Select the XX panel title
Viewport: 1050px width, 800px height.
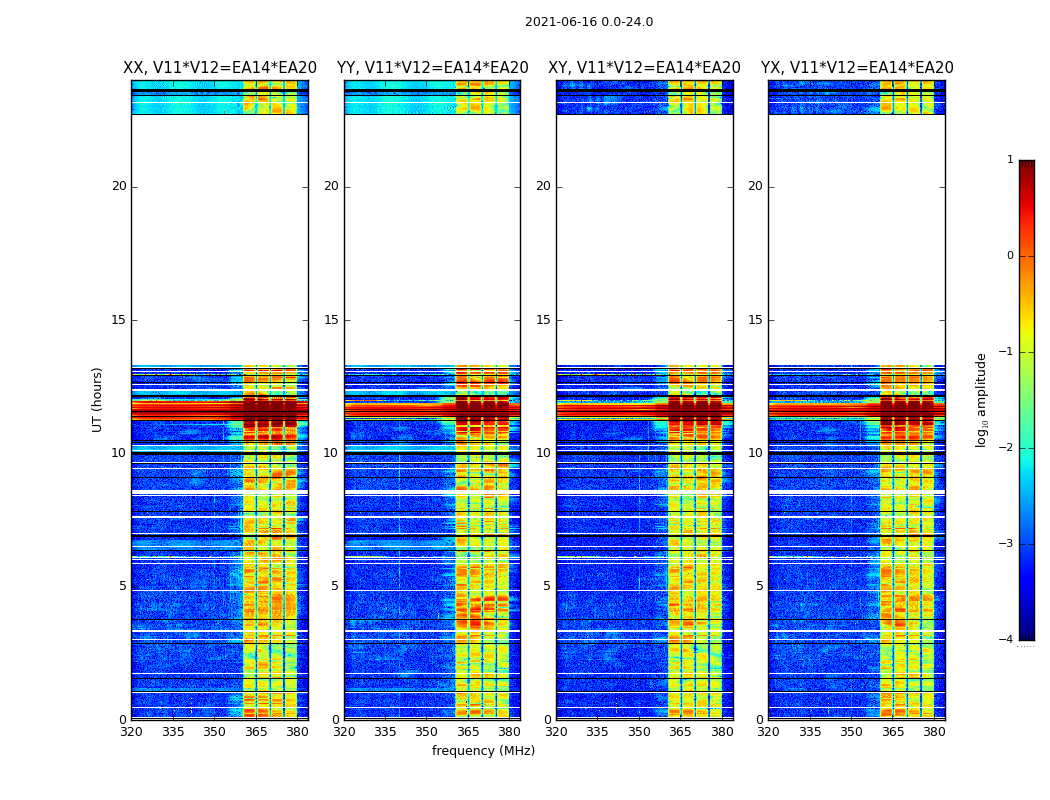coord(220,68)
